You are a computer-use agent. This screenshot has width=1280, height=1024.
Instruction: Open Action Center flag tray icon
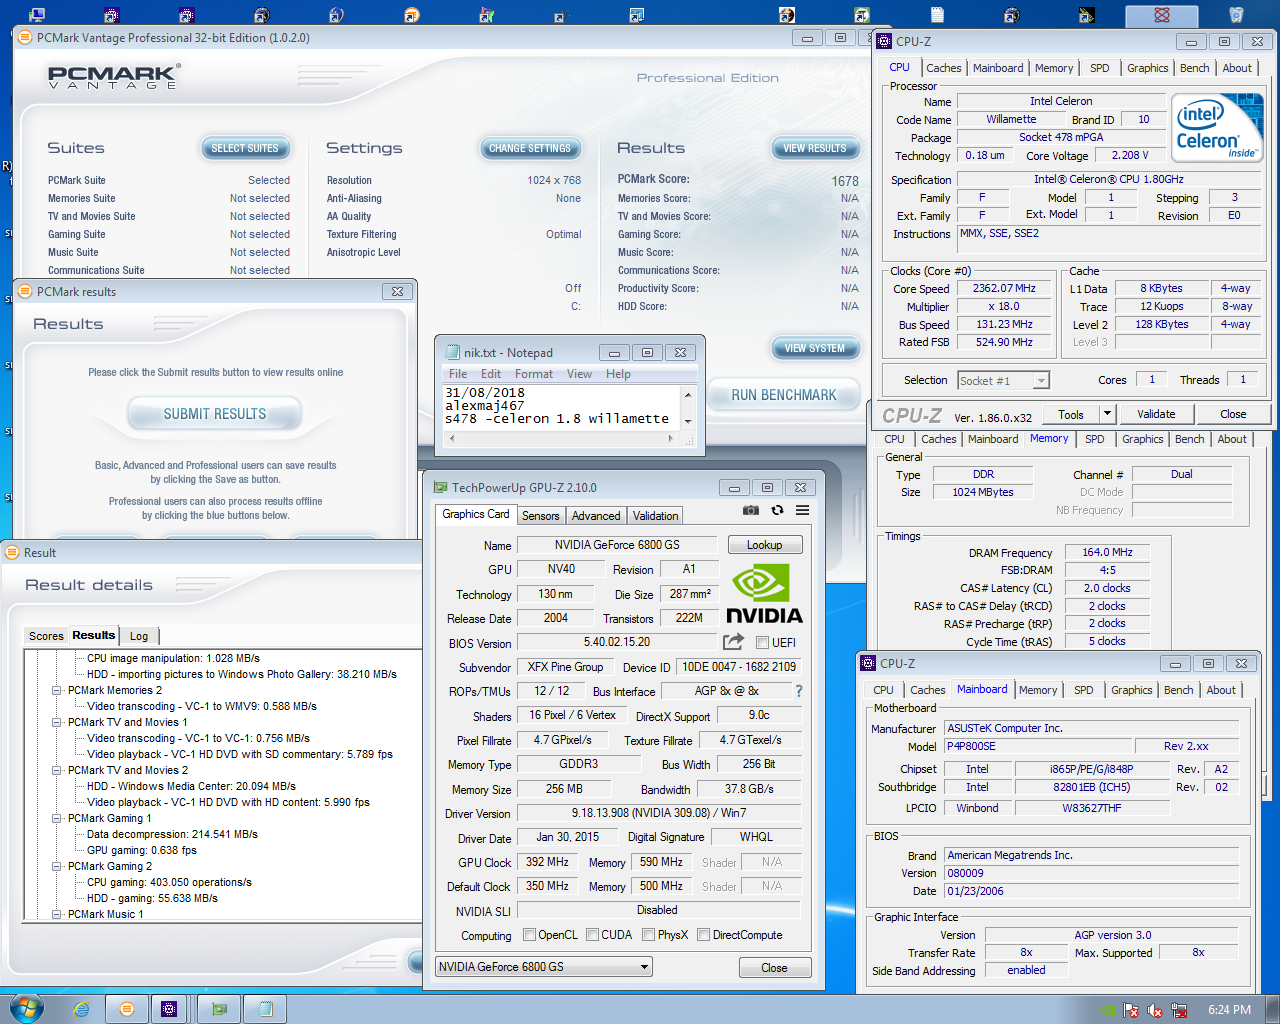point(1131,1010)
